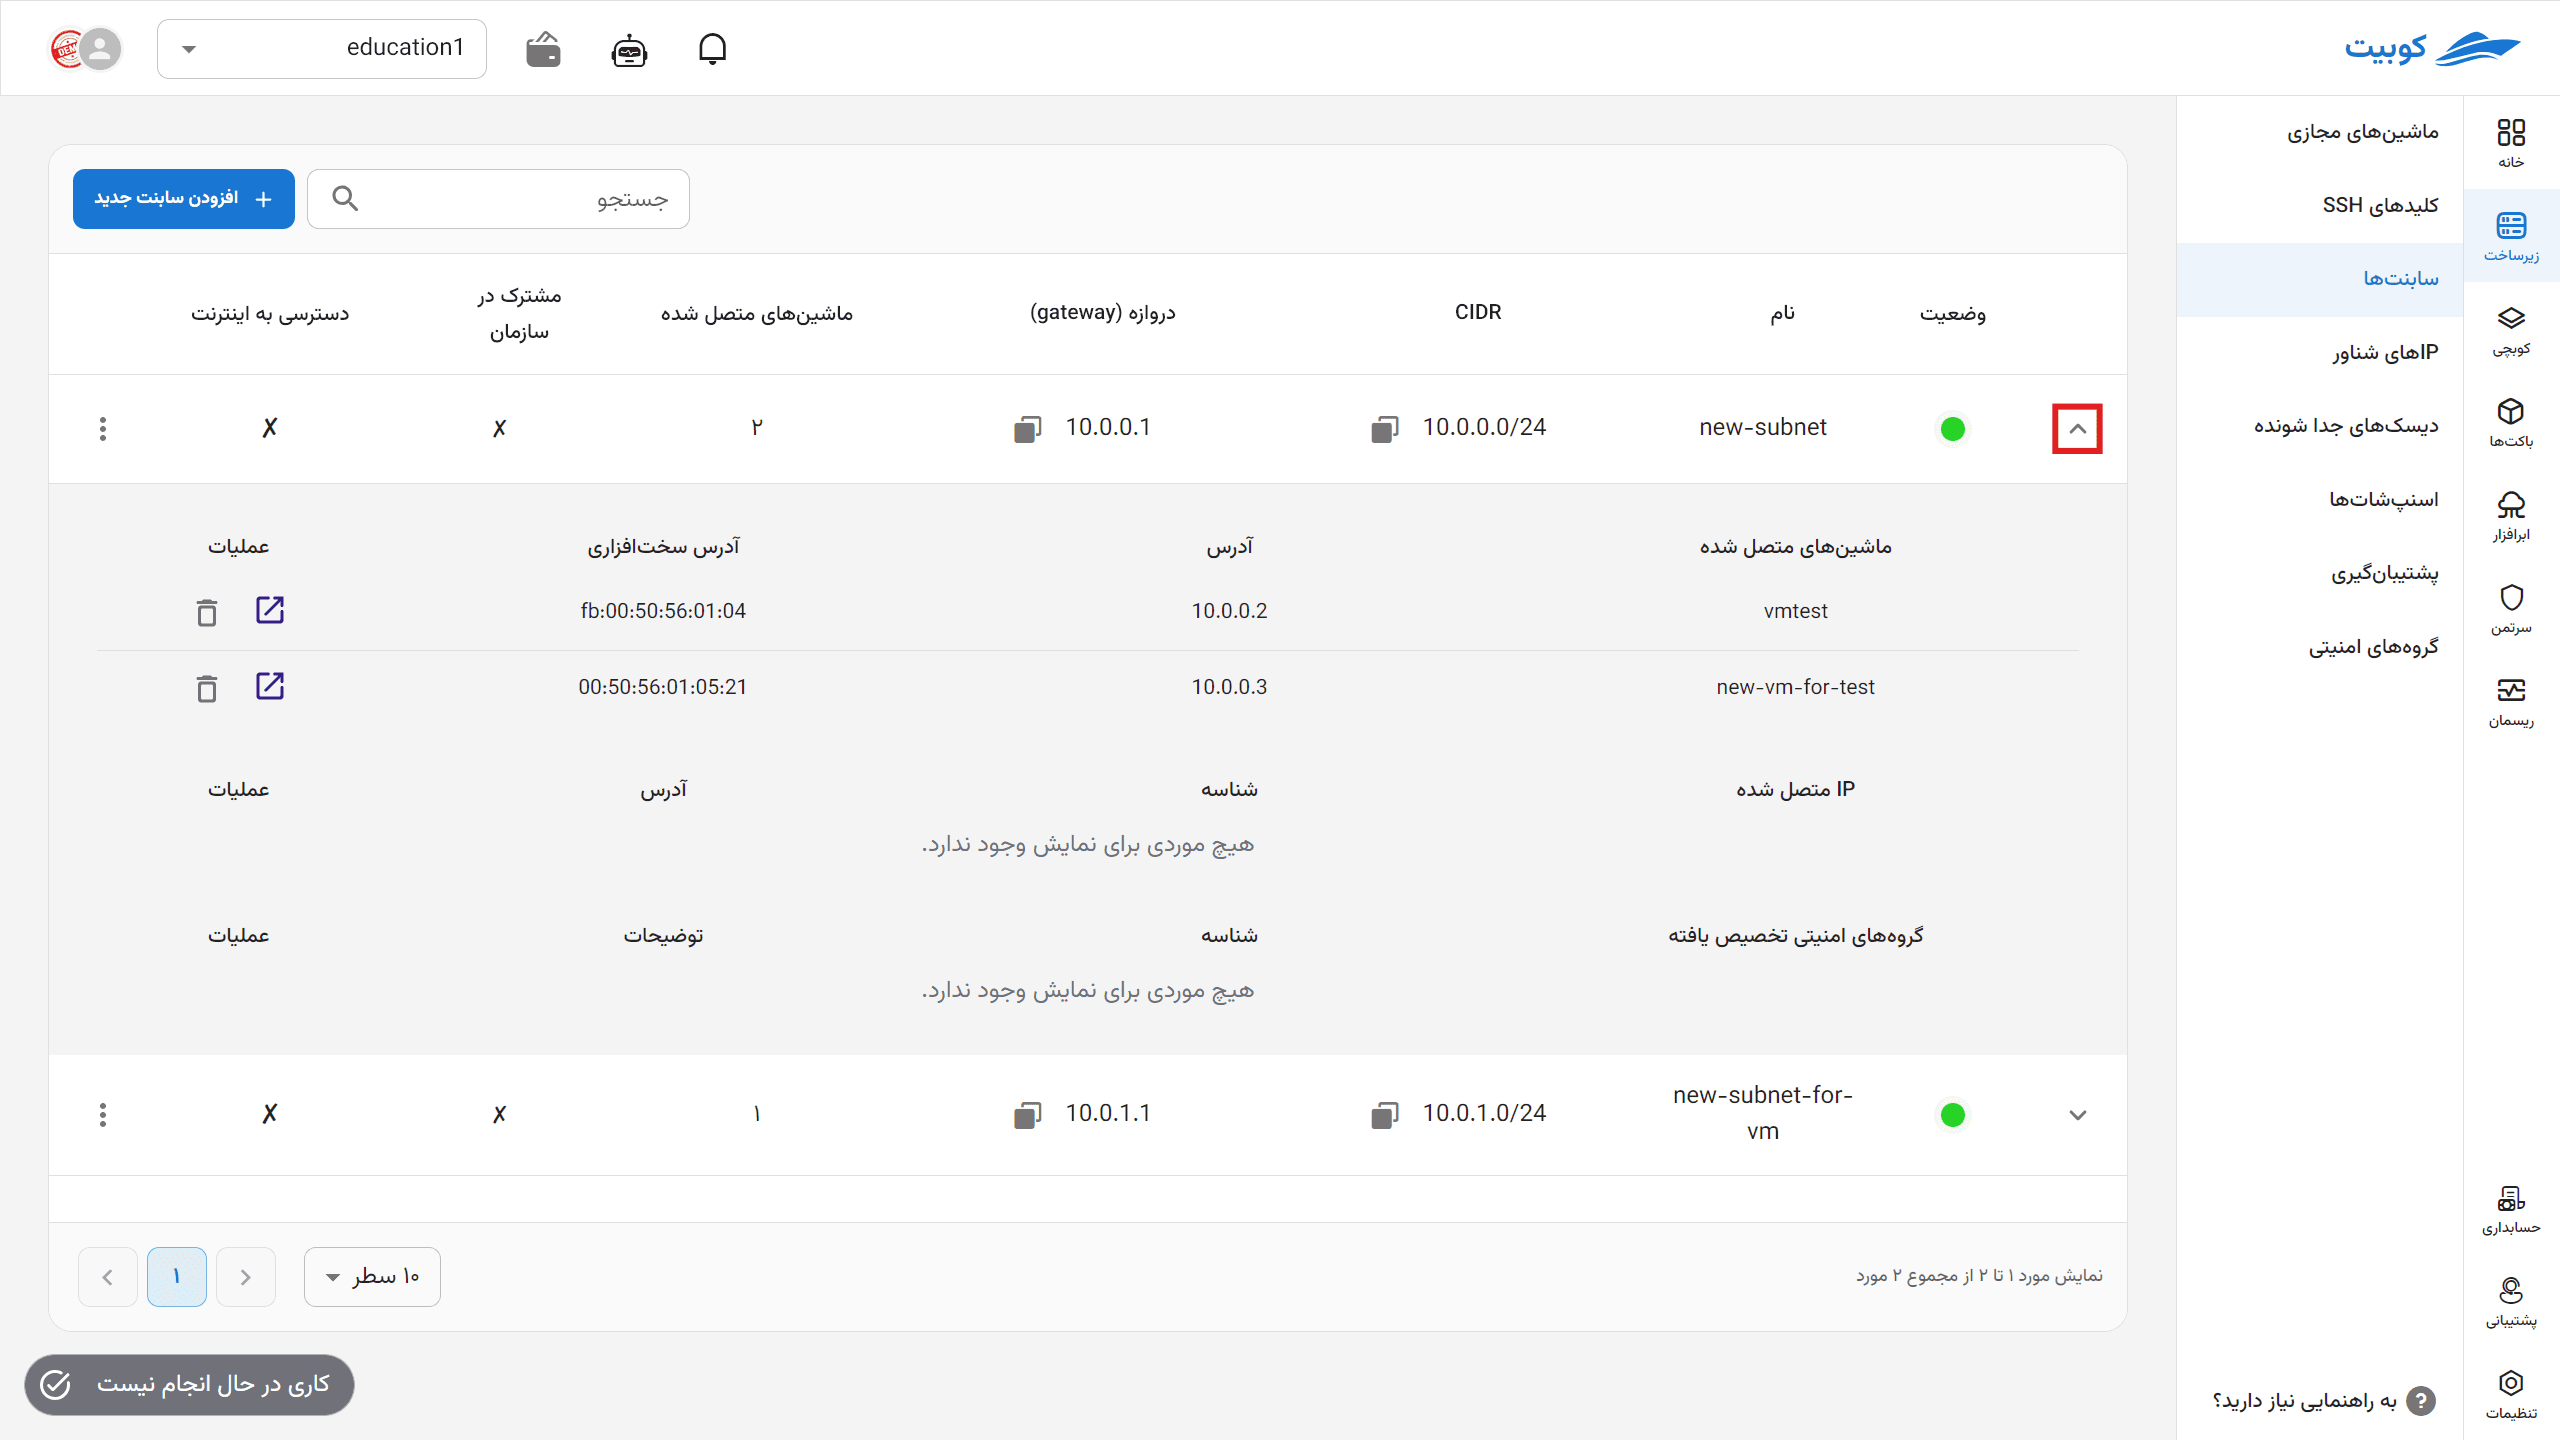Open ماشین‌های مجازی menu item
This screenshot has width=2560, height=1440.
[2320, 132]
